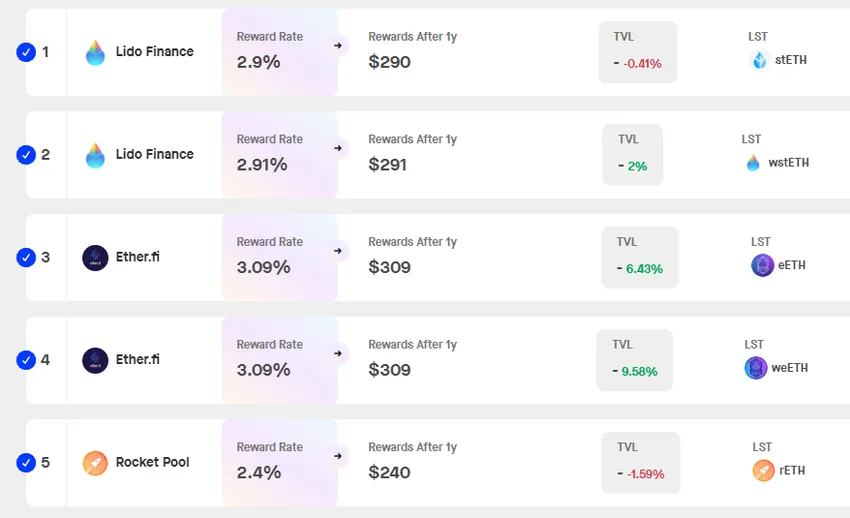Click the arrow next to 2.91% reward rate
Viewport: 850px width, 518px height.
[x=338, y=148]
